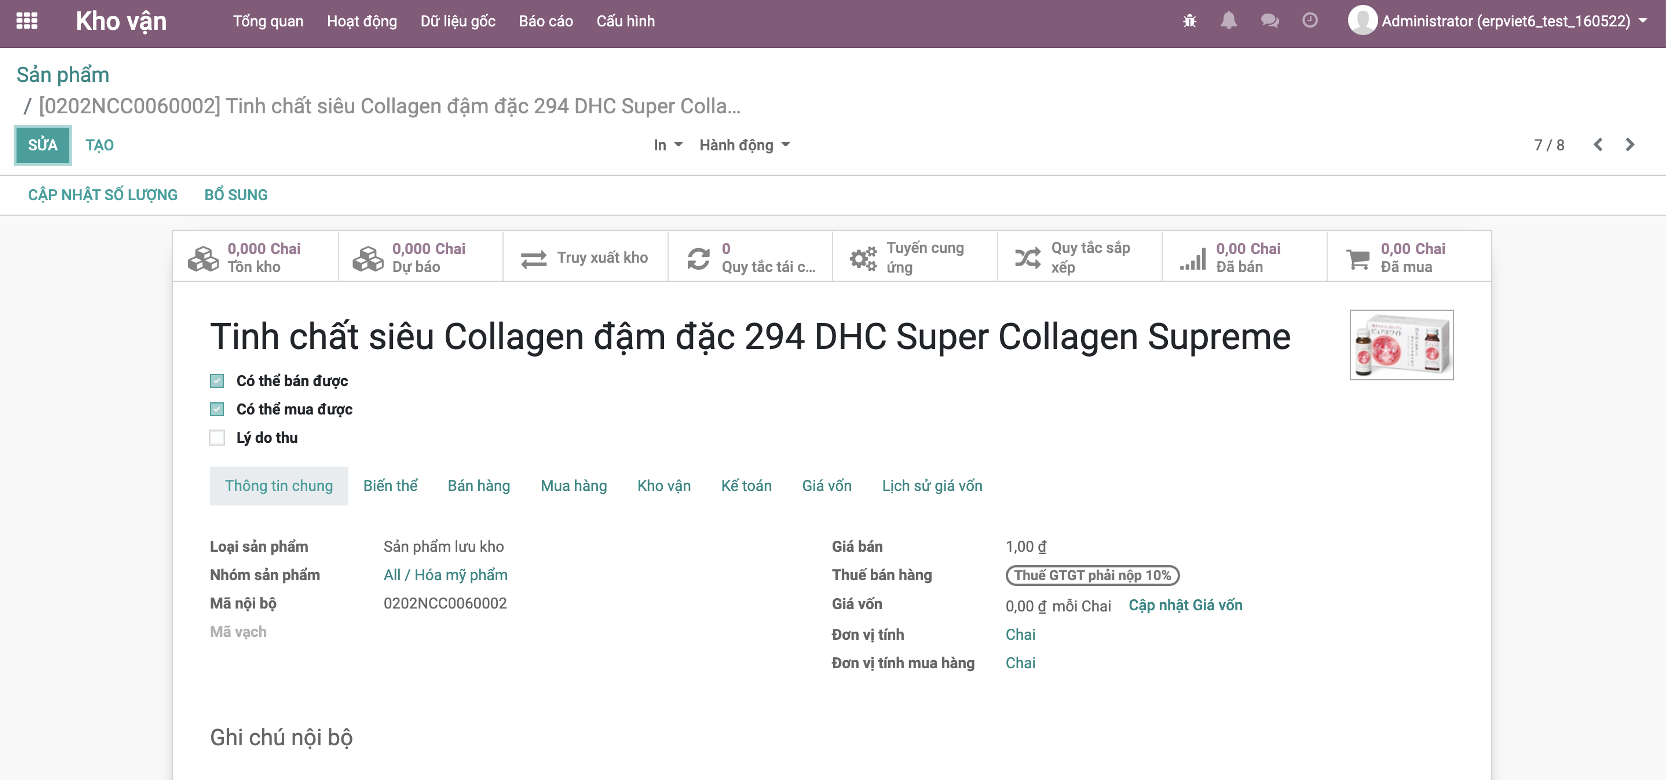Switch to Bán hàng tab

[x=479, y=486]
